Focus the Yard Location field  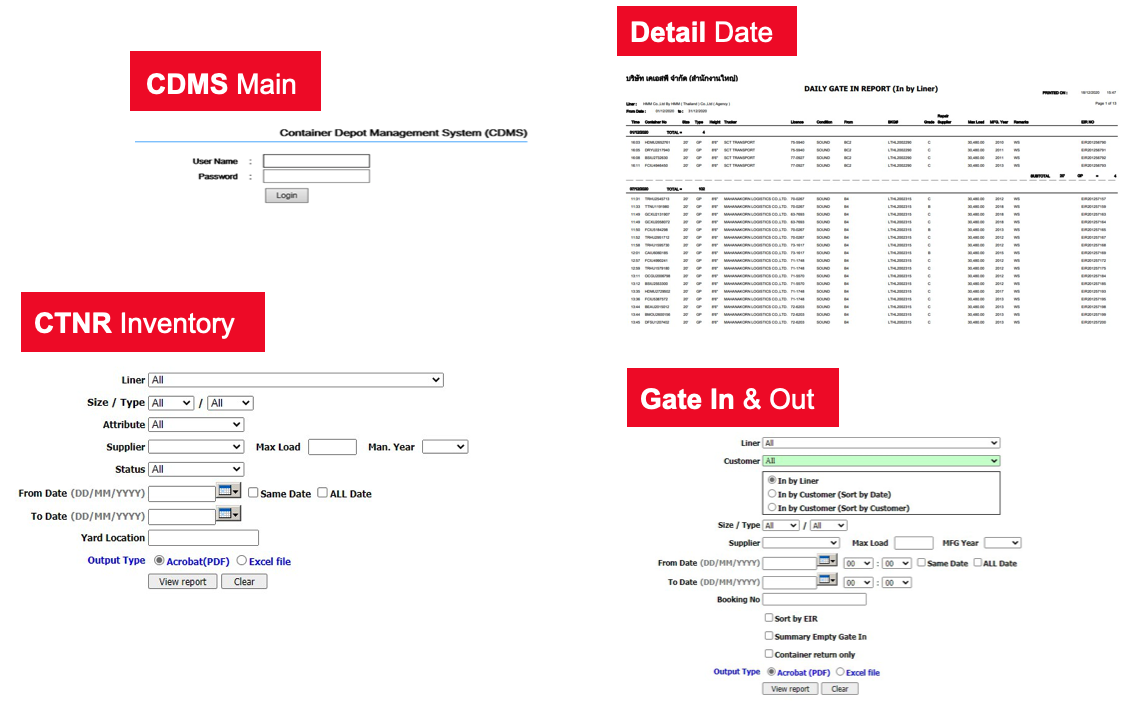tap(203, 538)
